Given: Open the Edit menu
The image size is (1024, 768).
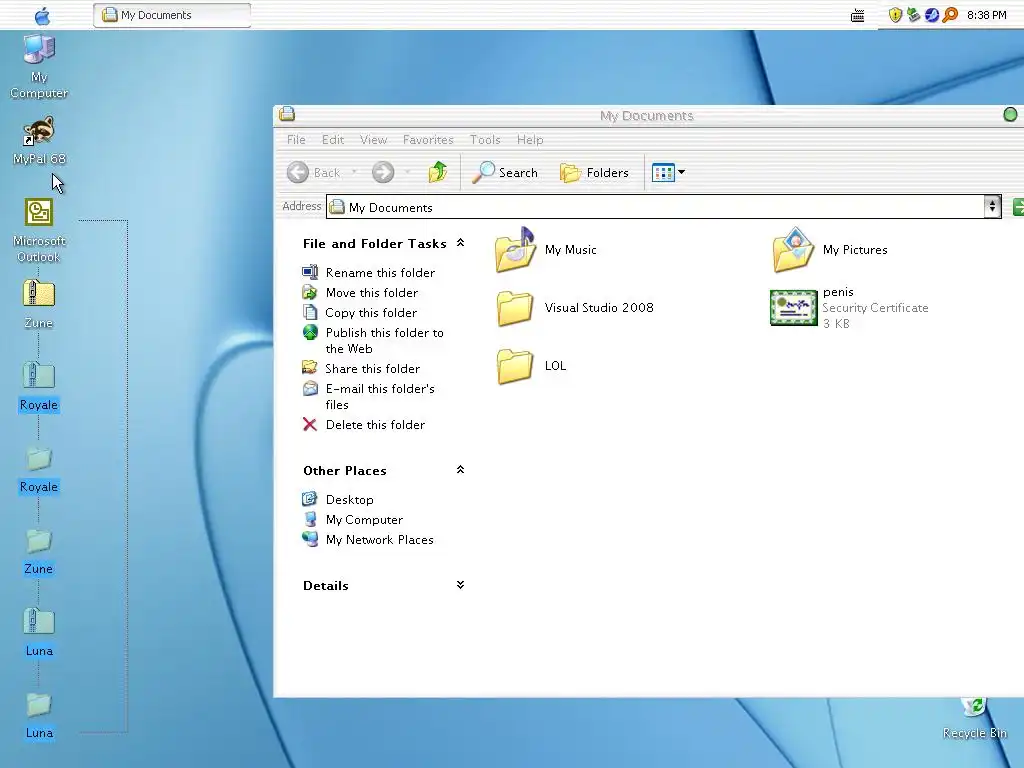Looking at the screenshot, I should tap(332, 140).
